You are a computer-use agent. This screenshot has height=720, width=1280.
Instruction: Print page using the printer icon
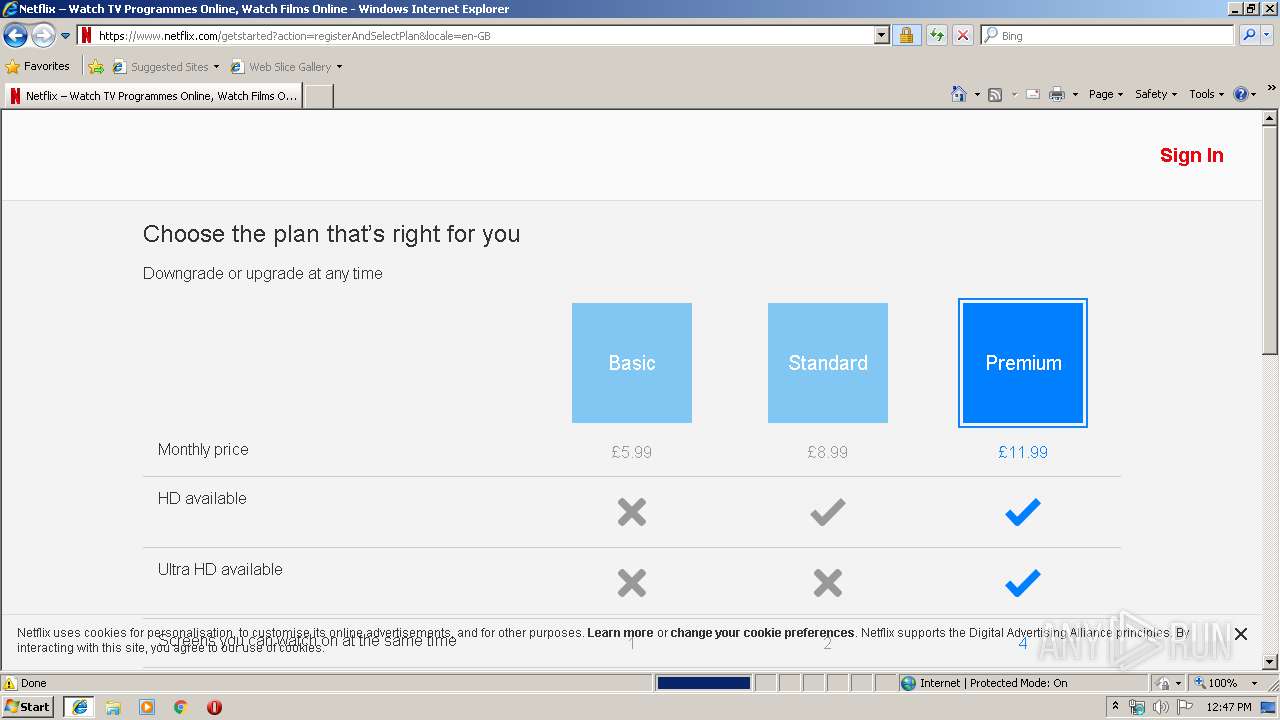point(1057,95)
